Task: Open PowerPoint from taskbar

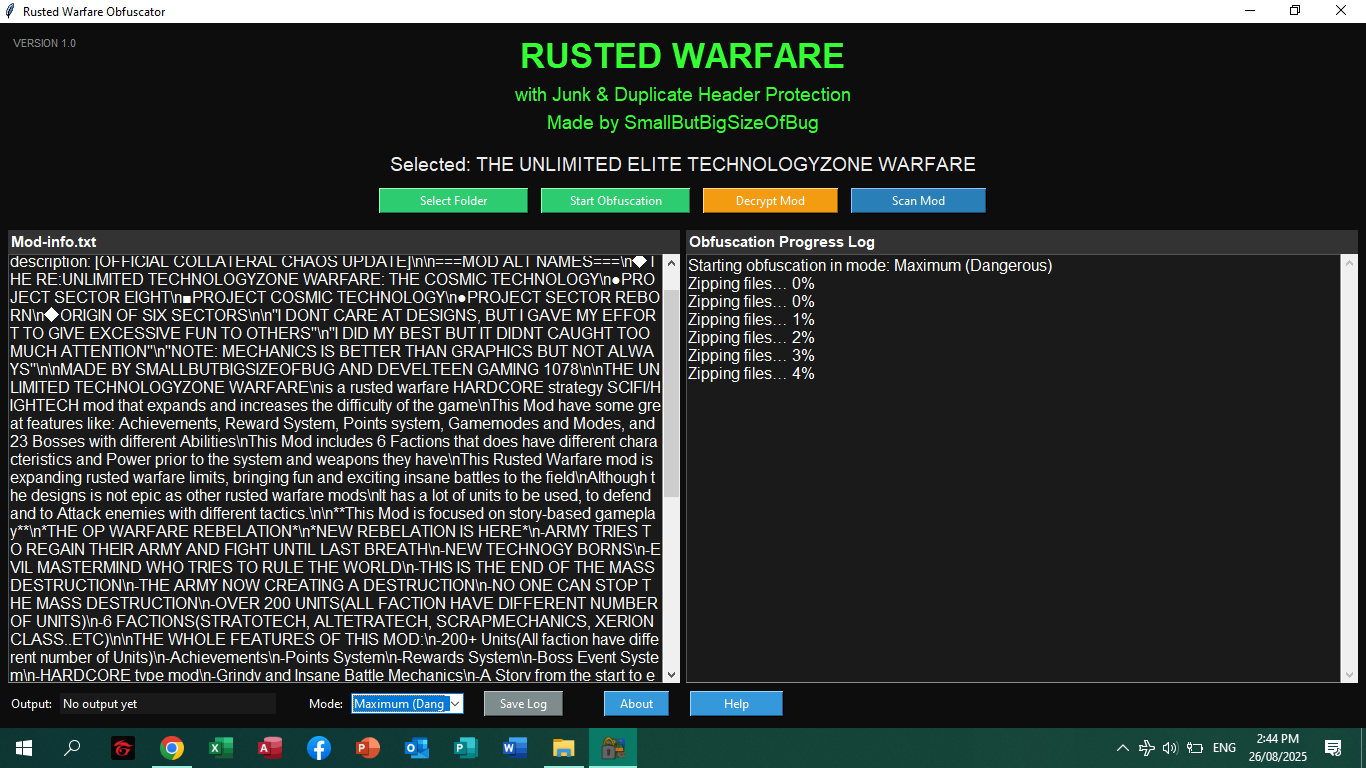Action: click(368, 748)
